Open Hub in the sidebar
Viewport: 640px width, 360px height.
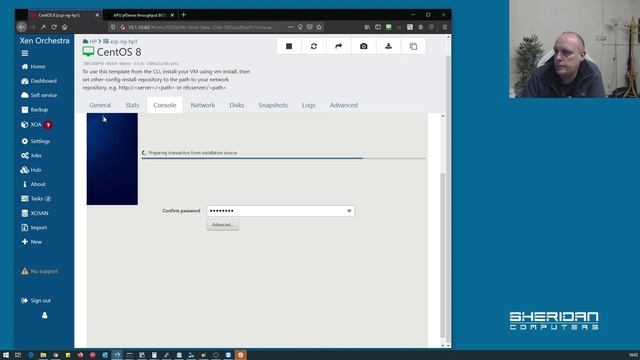[x=31, y=170]
